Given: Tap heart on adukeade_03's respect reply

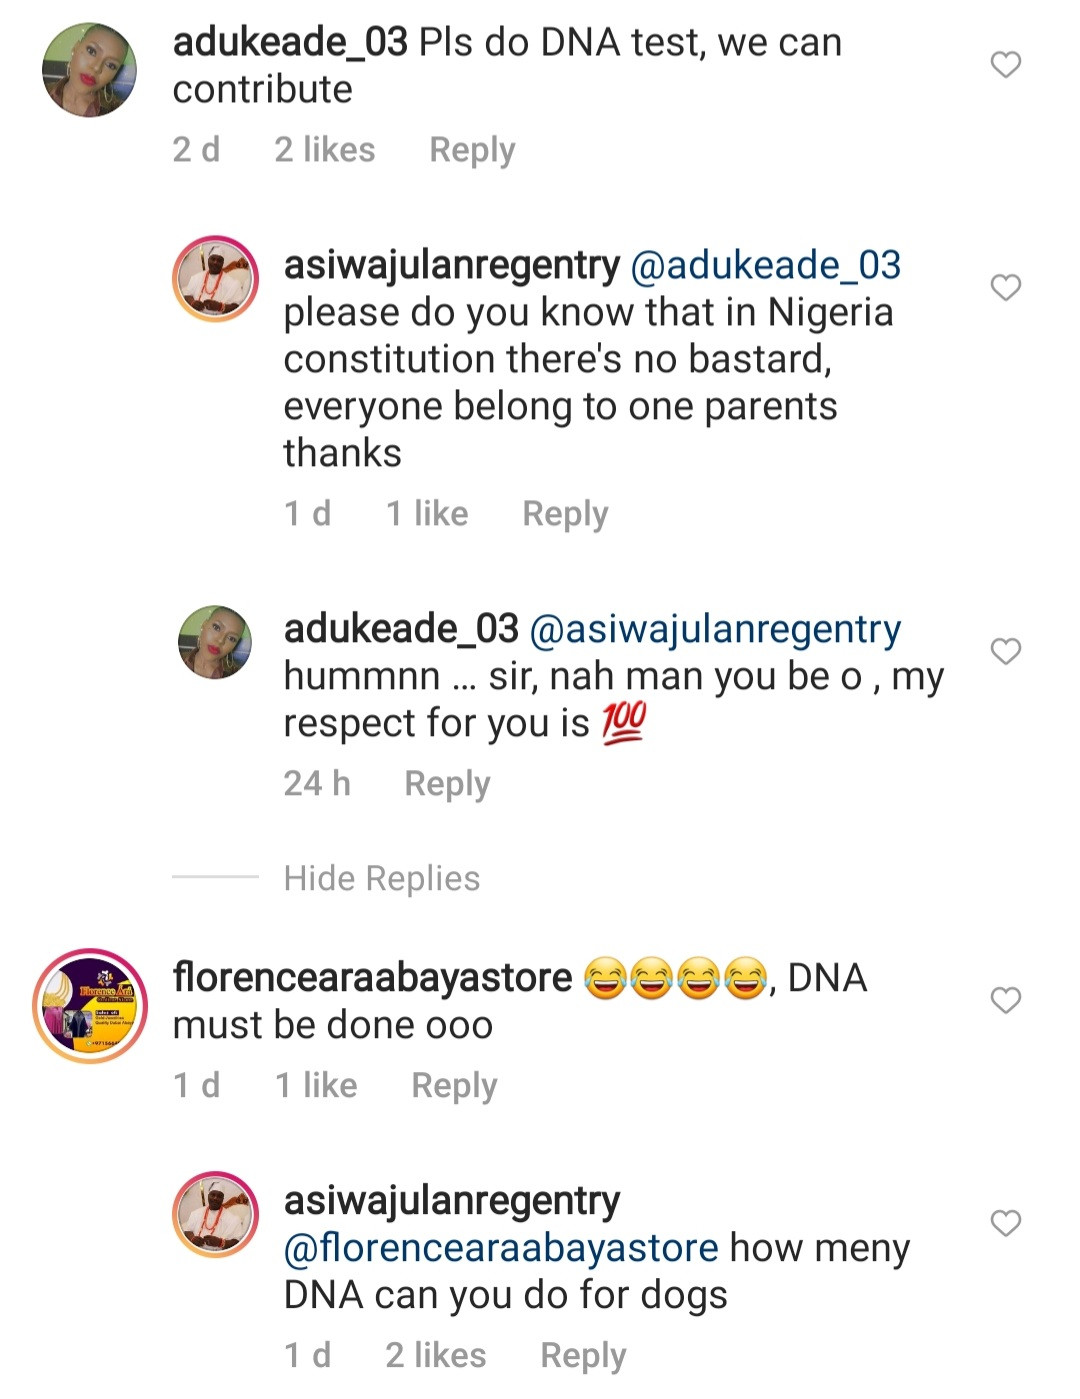Looking at the screenshot, I should pyautogui.click(x=1005, y=652).
